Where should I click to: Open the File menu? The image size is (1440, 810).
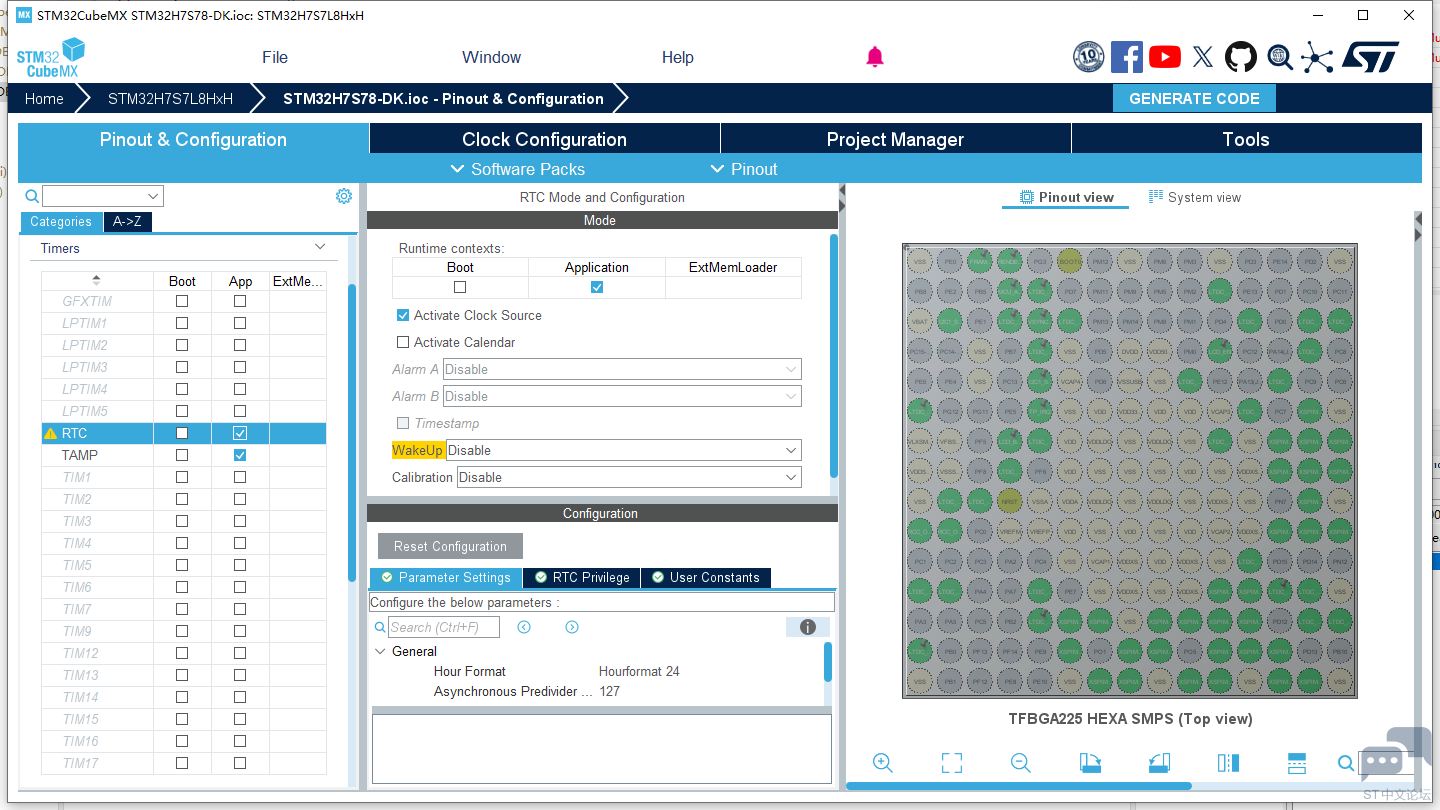(x=275, y=57)
